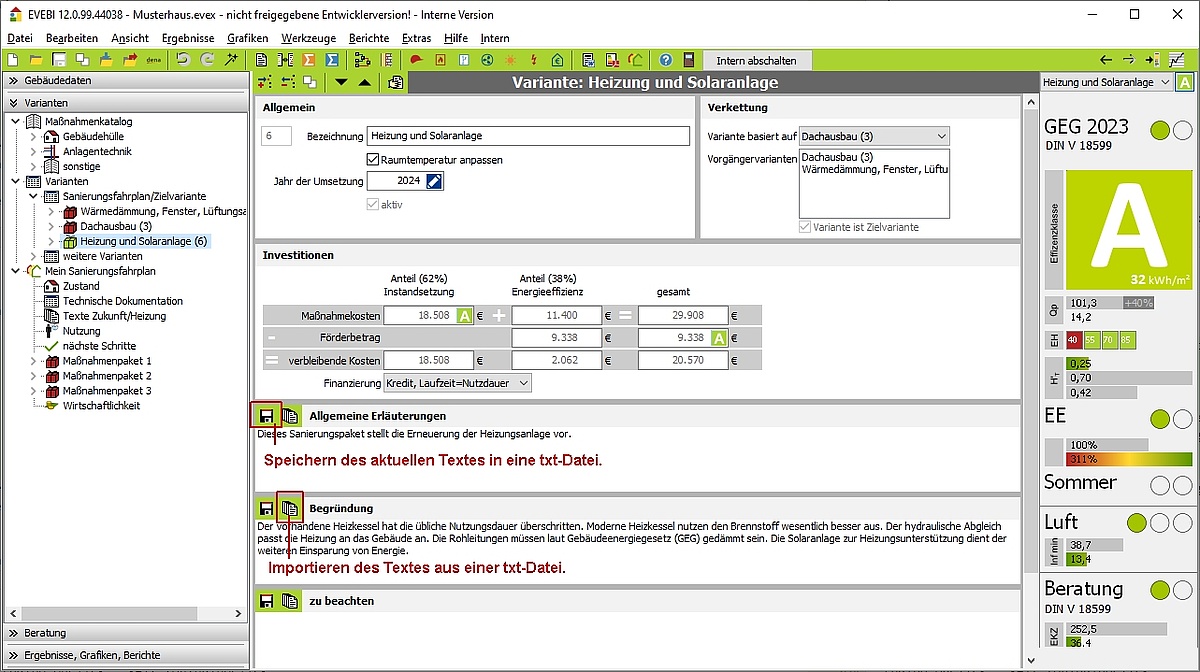Screen dimensions: 1200x672
Task: Select 'Dachausbau (3)' in the variants tree
Action: pos(116,227)
